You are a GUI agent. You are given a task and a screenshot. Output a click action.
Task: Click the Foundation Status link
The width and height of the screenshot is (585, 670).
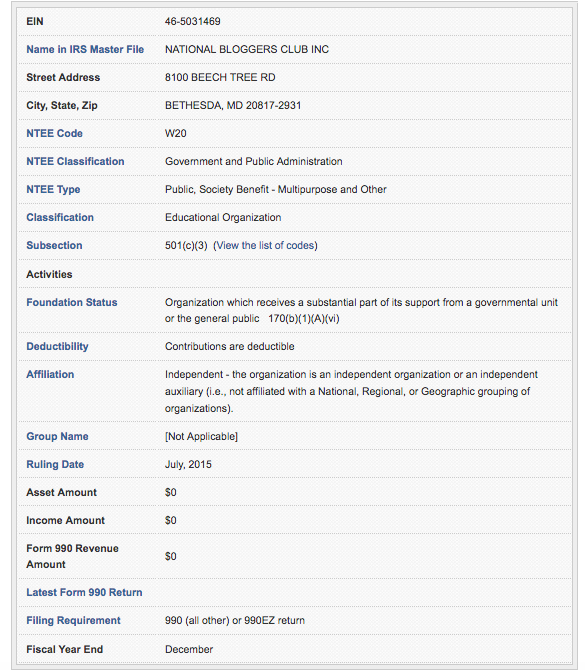[x=72, y=303]
